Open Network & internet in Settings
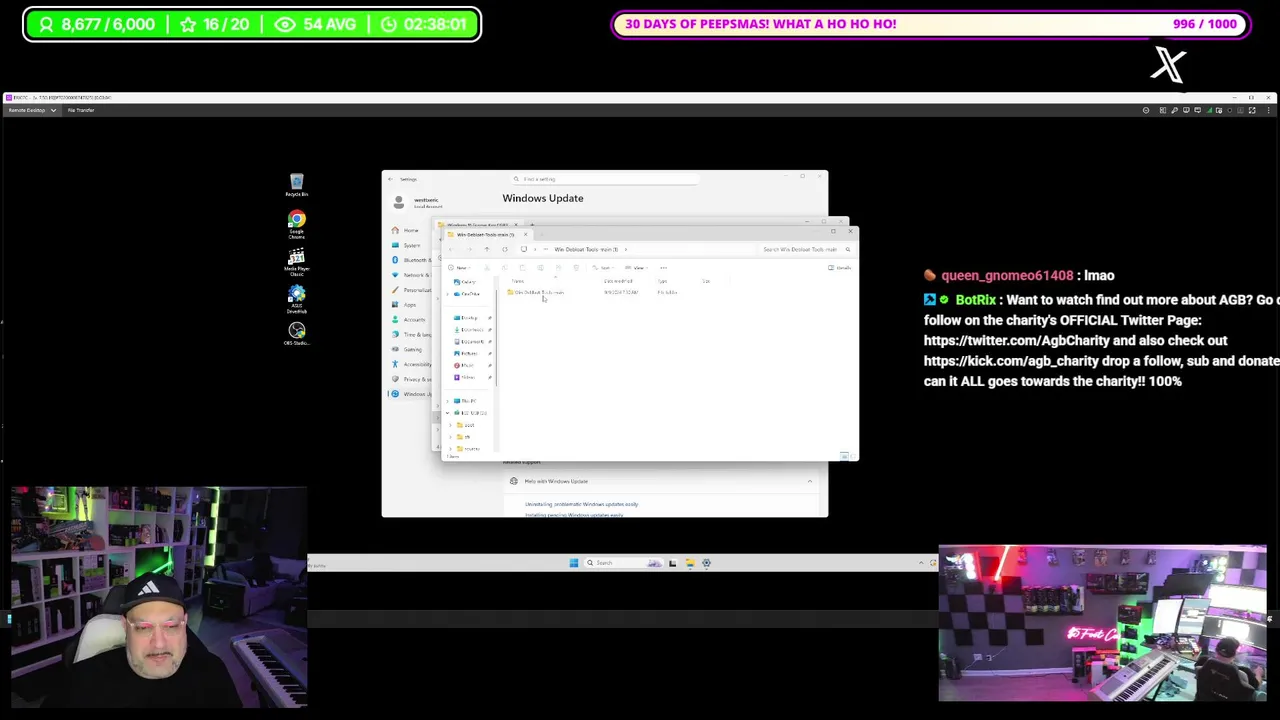 pos(411,275)
